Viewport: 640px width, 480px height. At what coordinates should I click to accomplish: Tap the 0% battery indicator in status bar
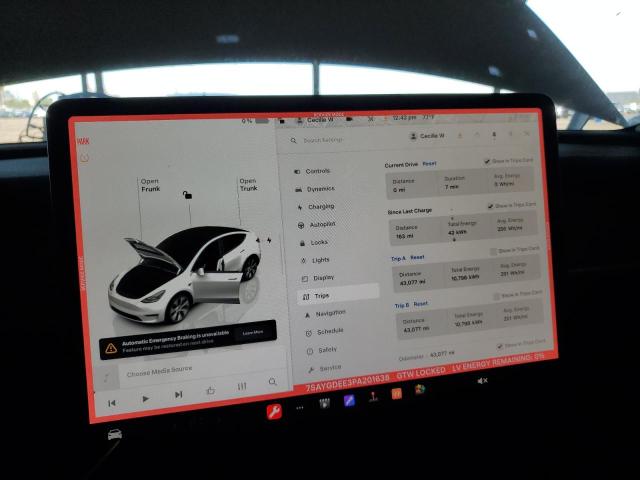[256, 121]
